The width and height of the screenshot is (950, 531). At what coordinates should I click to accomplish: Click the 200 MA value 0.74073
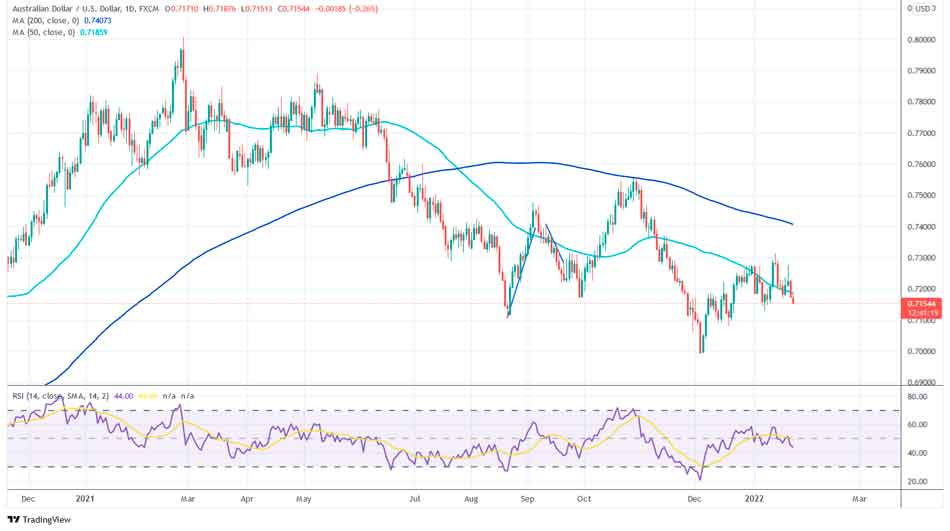click(x=99, y=20)
